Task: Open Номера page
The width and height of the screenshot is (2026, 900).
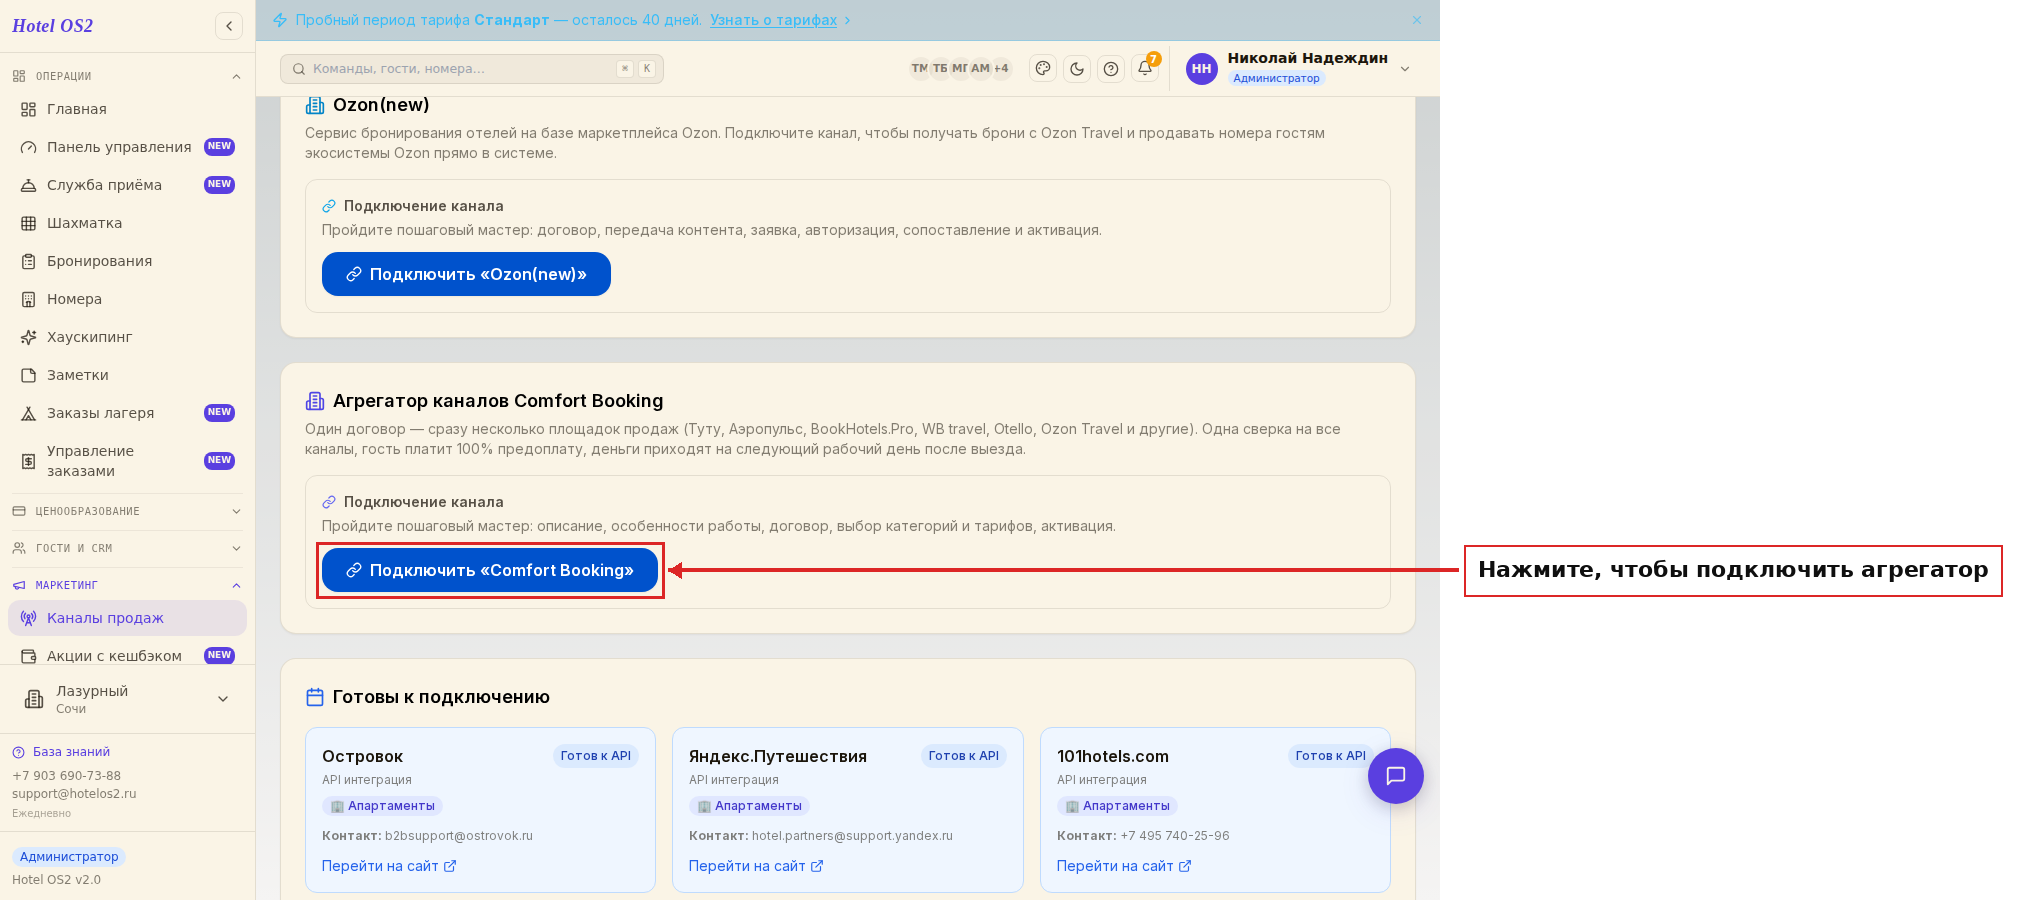Action: click(127, 299)
